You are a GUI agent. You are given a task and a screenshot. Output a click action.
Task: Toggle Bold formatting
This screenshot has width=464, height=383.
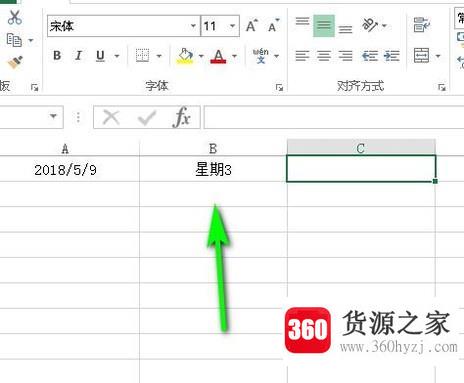coord(57,55)
